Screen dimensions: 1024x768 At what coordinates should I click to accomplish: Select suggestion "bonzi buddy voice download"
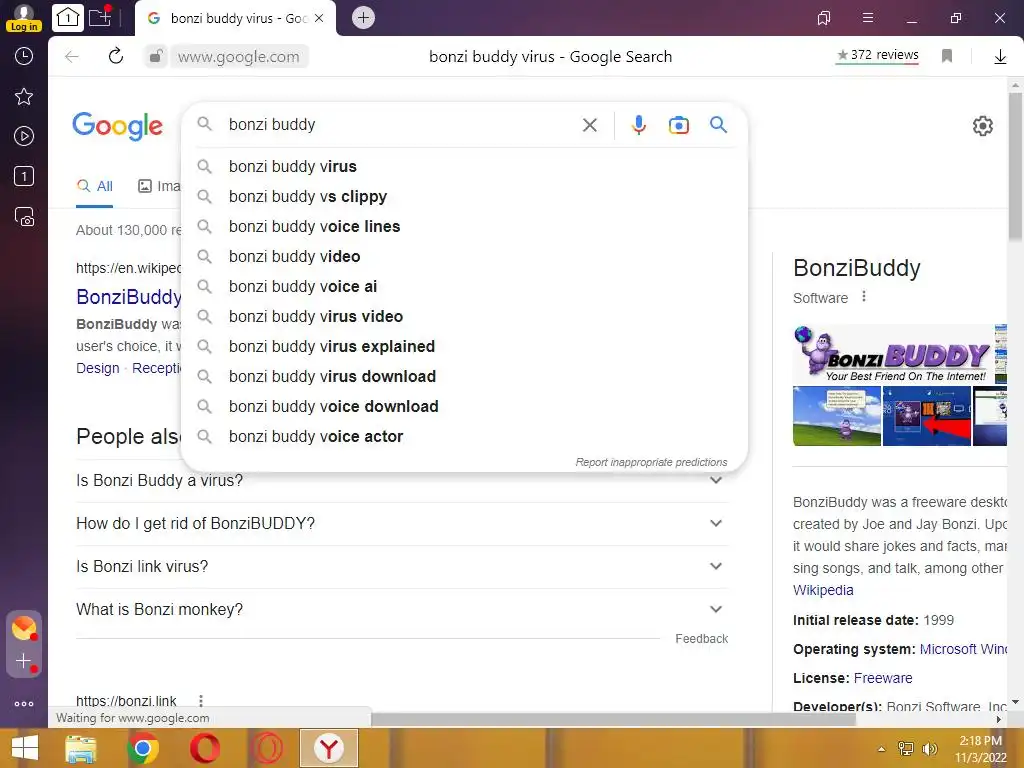[464, 407]
